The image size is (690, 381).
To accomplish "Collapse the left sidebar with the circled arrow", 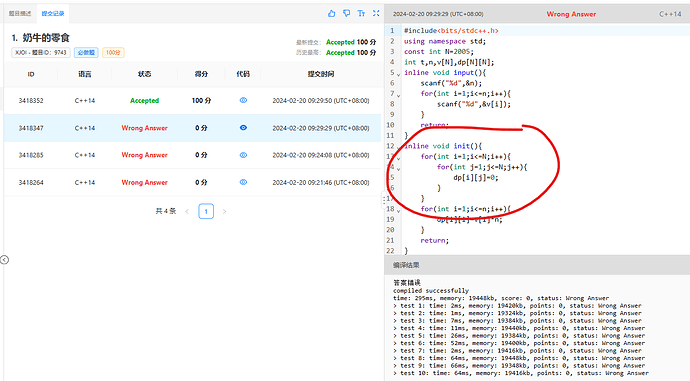I will click(4, 260).
